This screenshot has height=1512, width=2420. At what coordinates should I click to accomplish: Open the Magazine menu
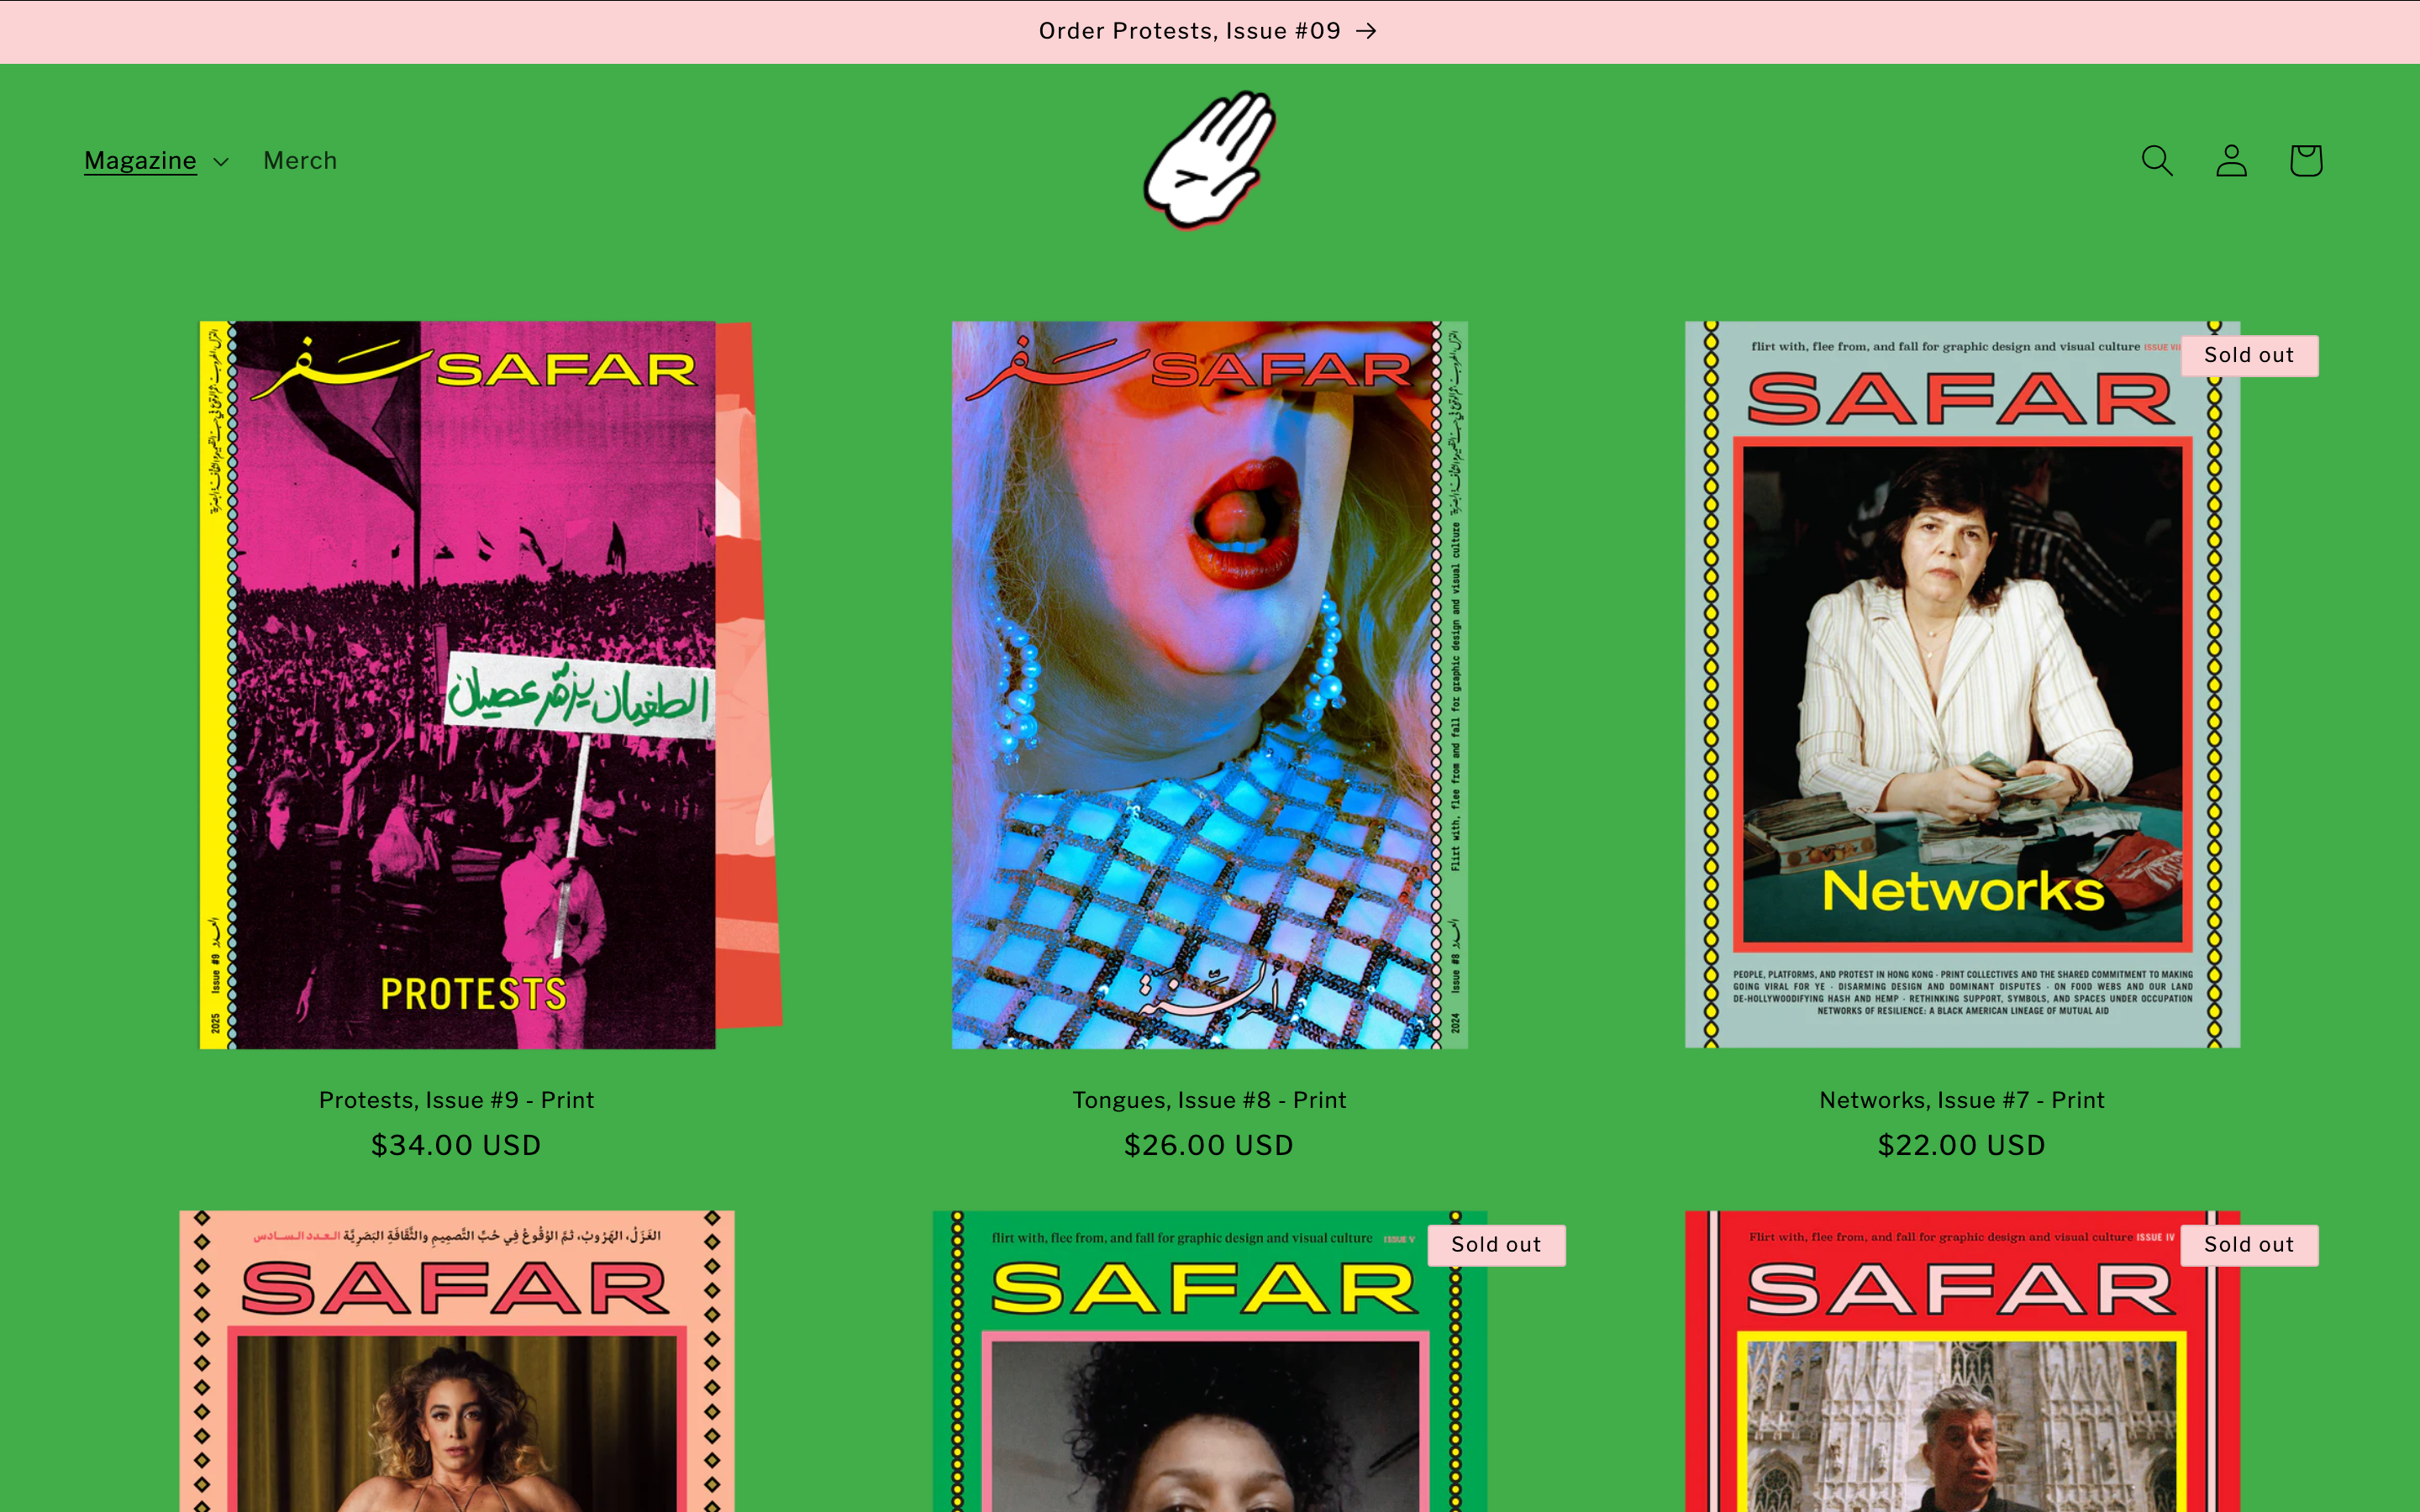140,161
